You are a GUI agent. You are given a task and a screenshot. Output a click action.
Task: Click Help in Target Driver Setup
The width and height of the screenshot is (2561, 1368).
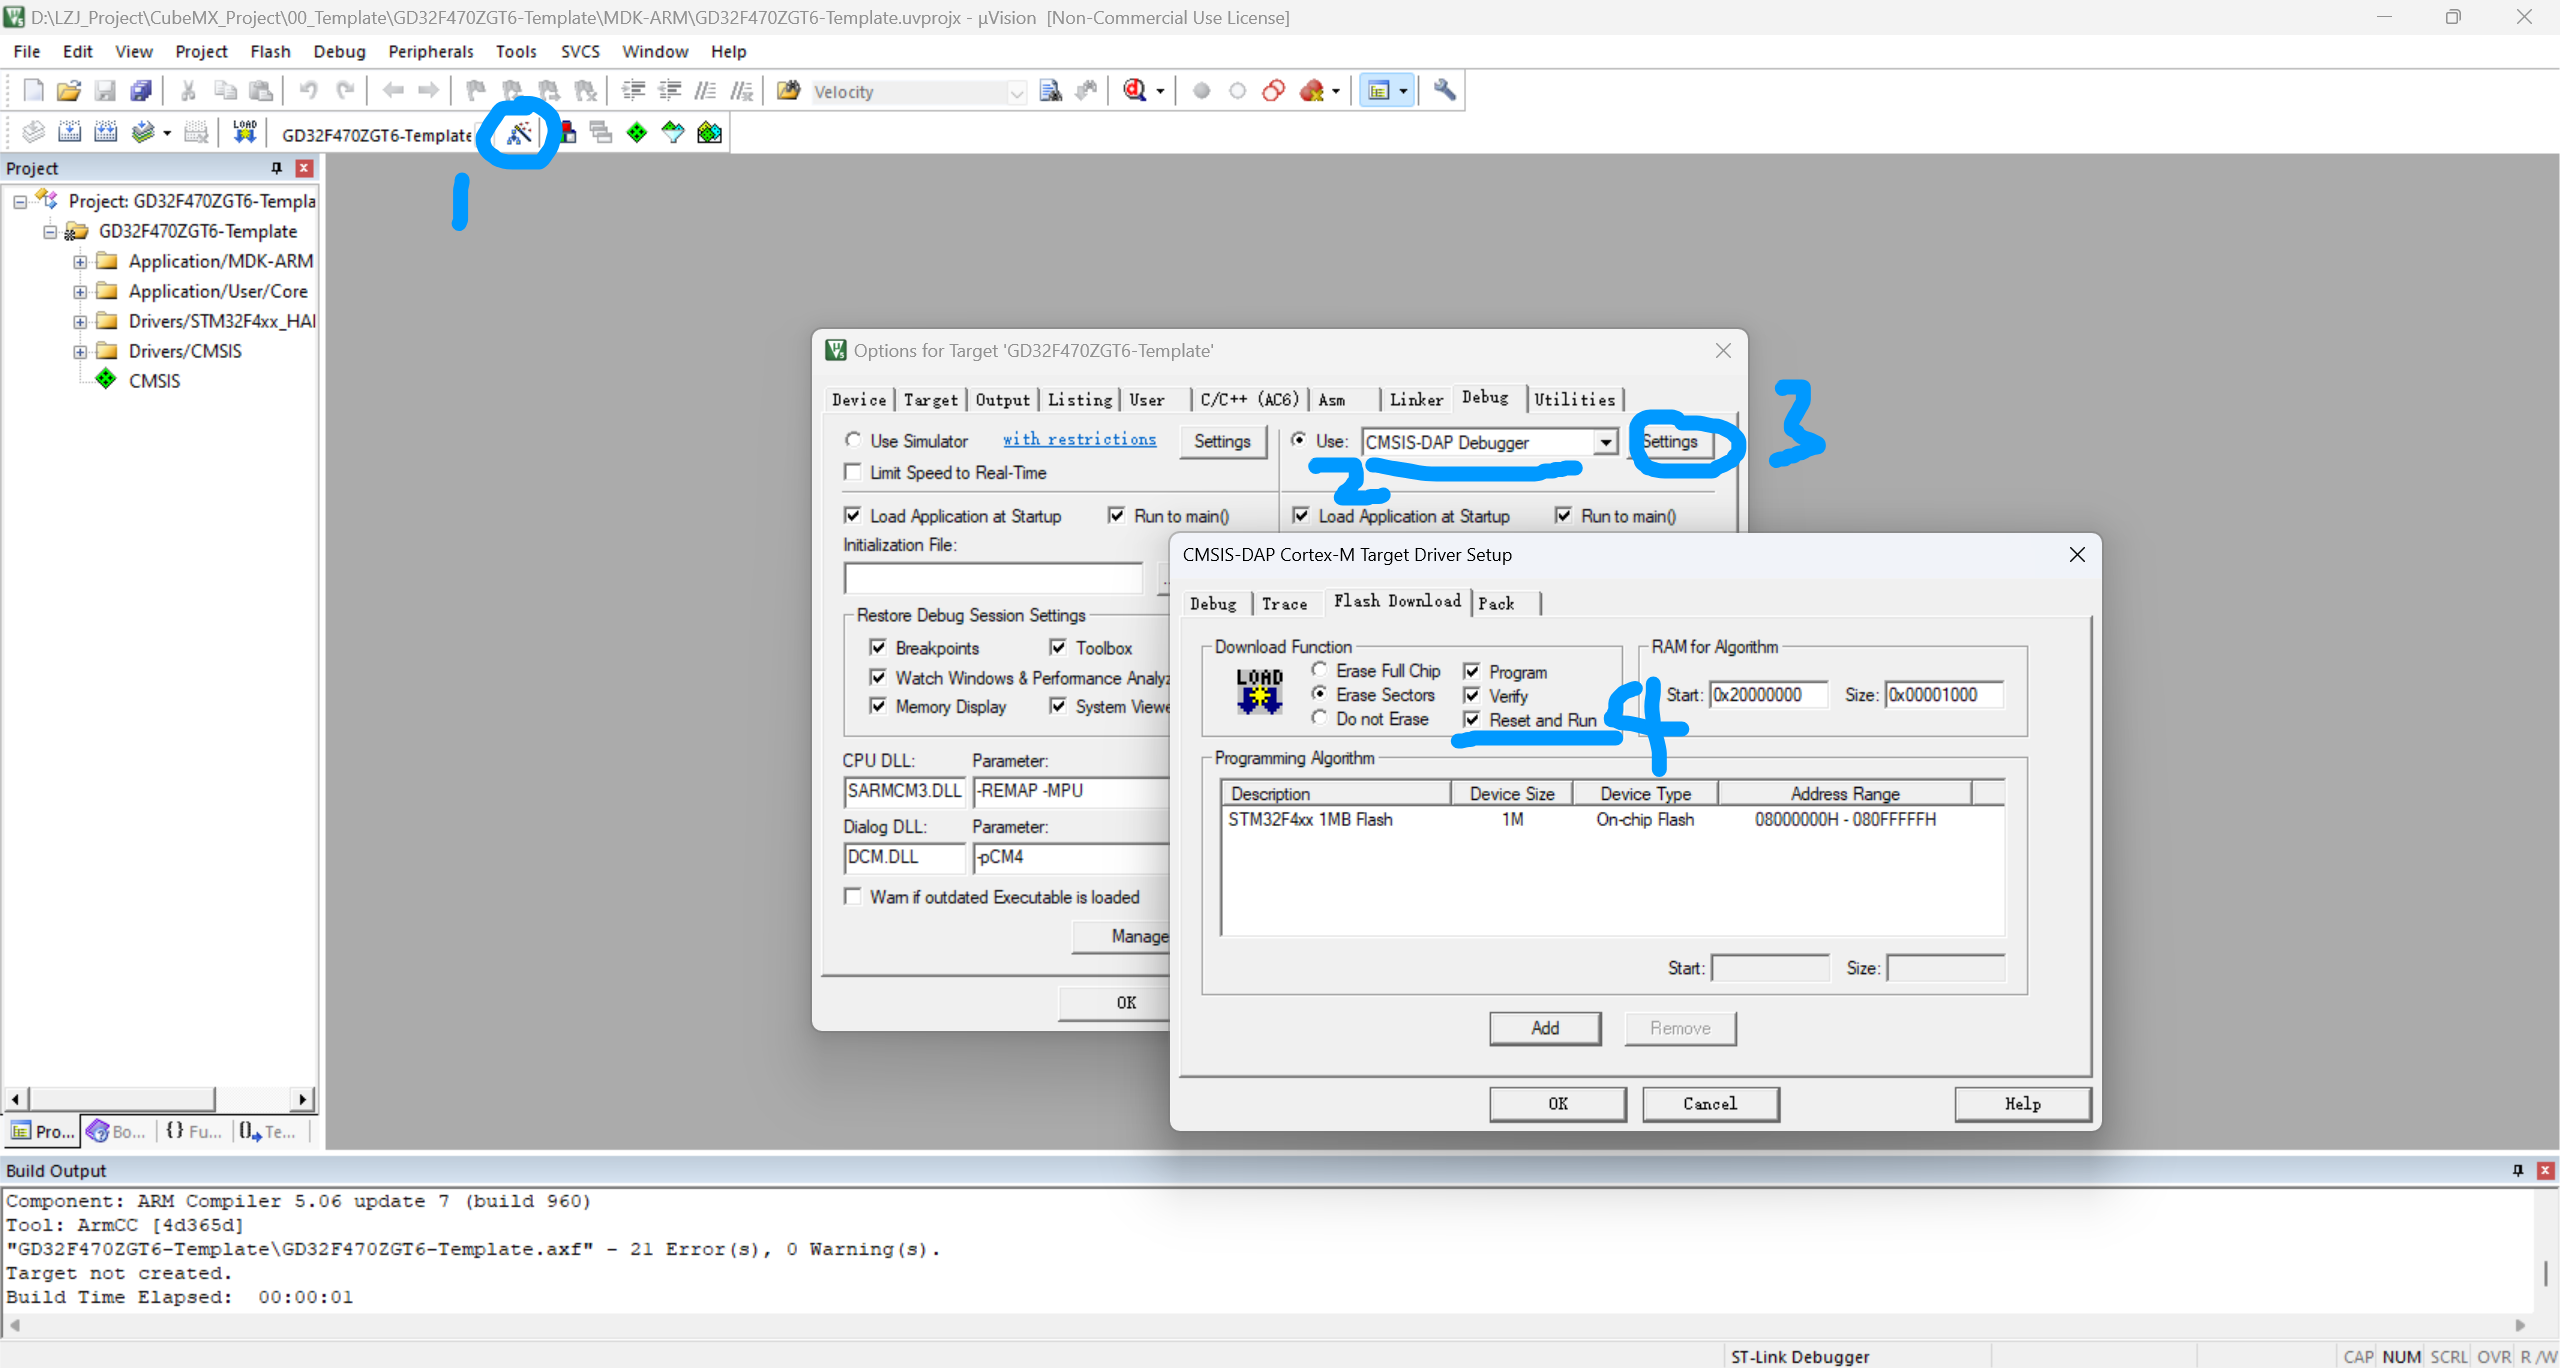click(2023, 1104)
